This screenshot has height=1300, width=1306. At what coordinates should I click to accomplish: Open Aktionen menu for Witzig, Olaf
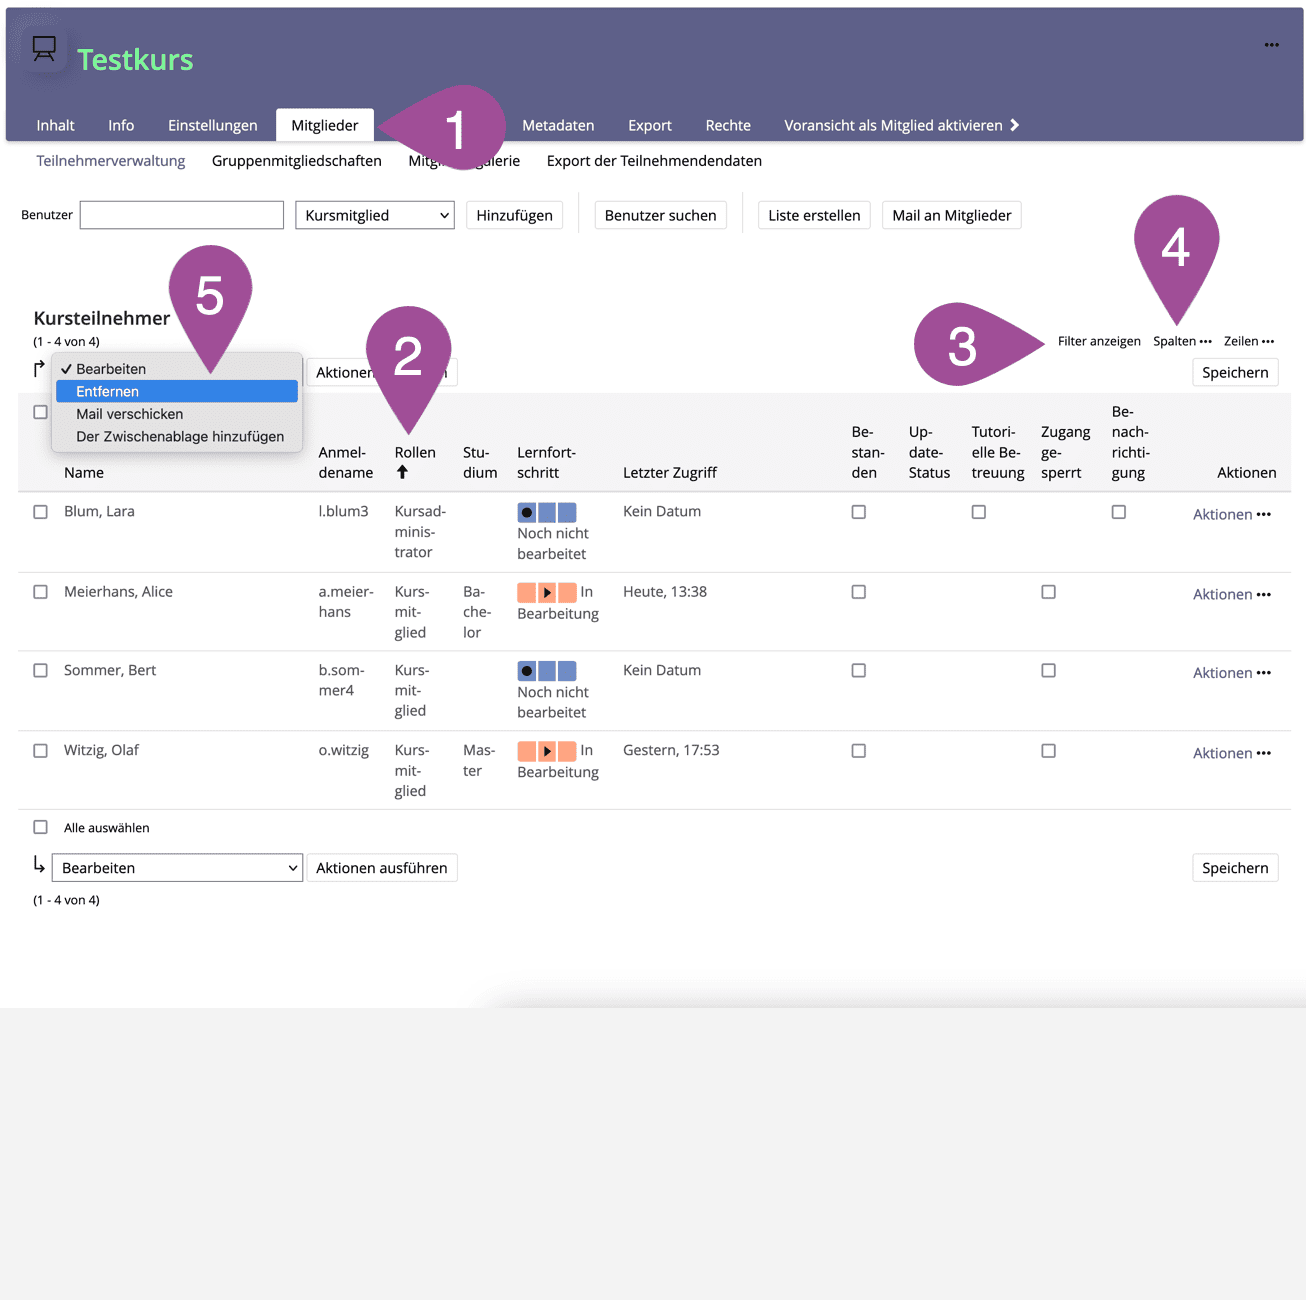click(x=1231, y=753)
